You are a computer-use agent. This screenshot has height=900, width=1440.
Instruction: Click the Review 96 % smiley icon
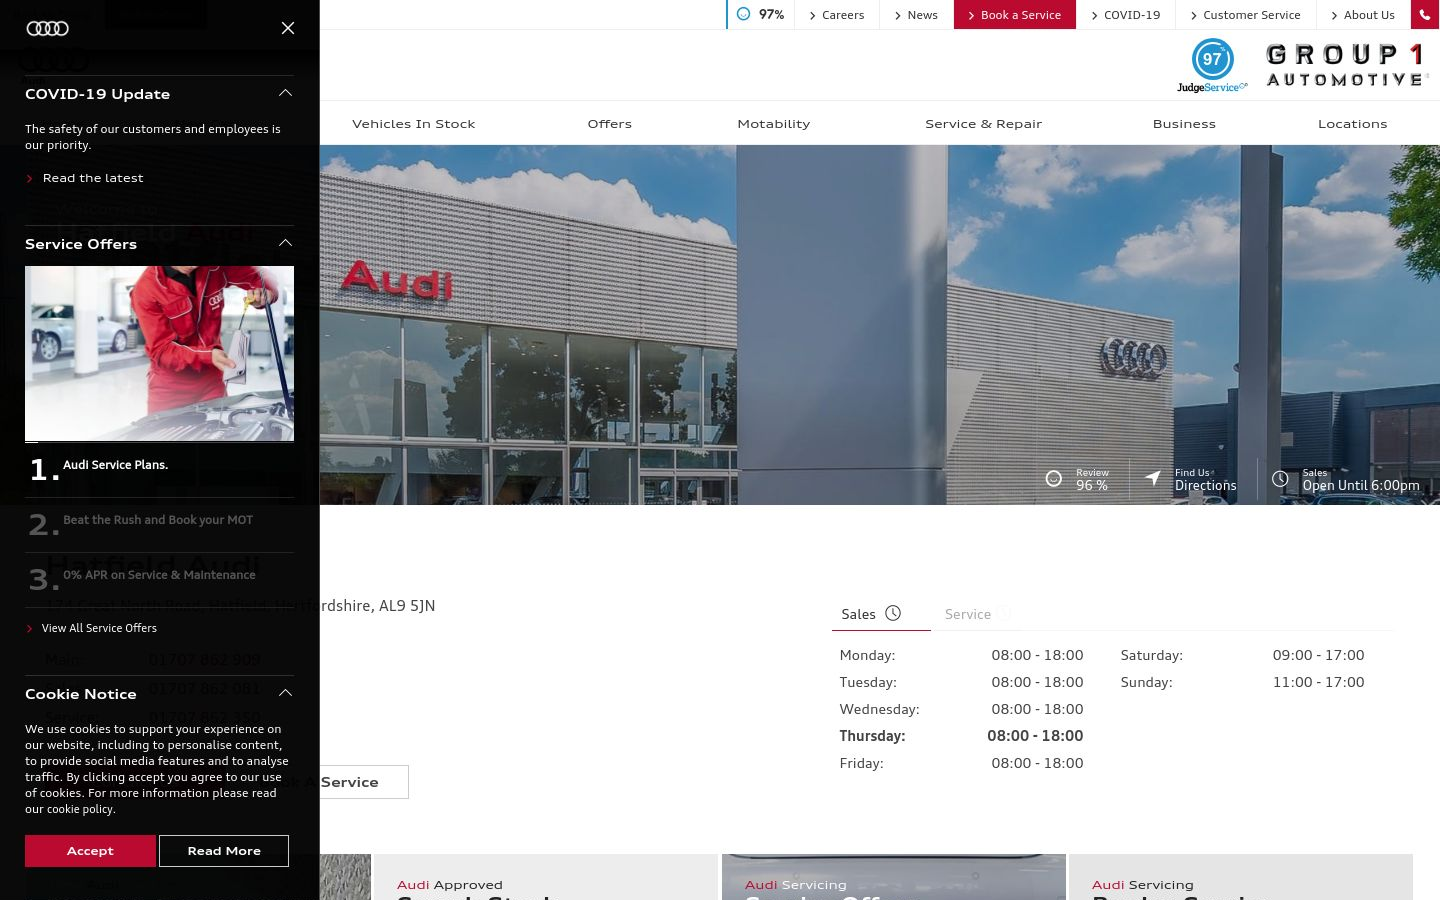tap(1054, 479)
